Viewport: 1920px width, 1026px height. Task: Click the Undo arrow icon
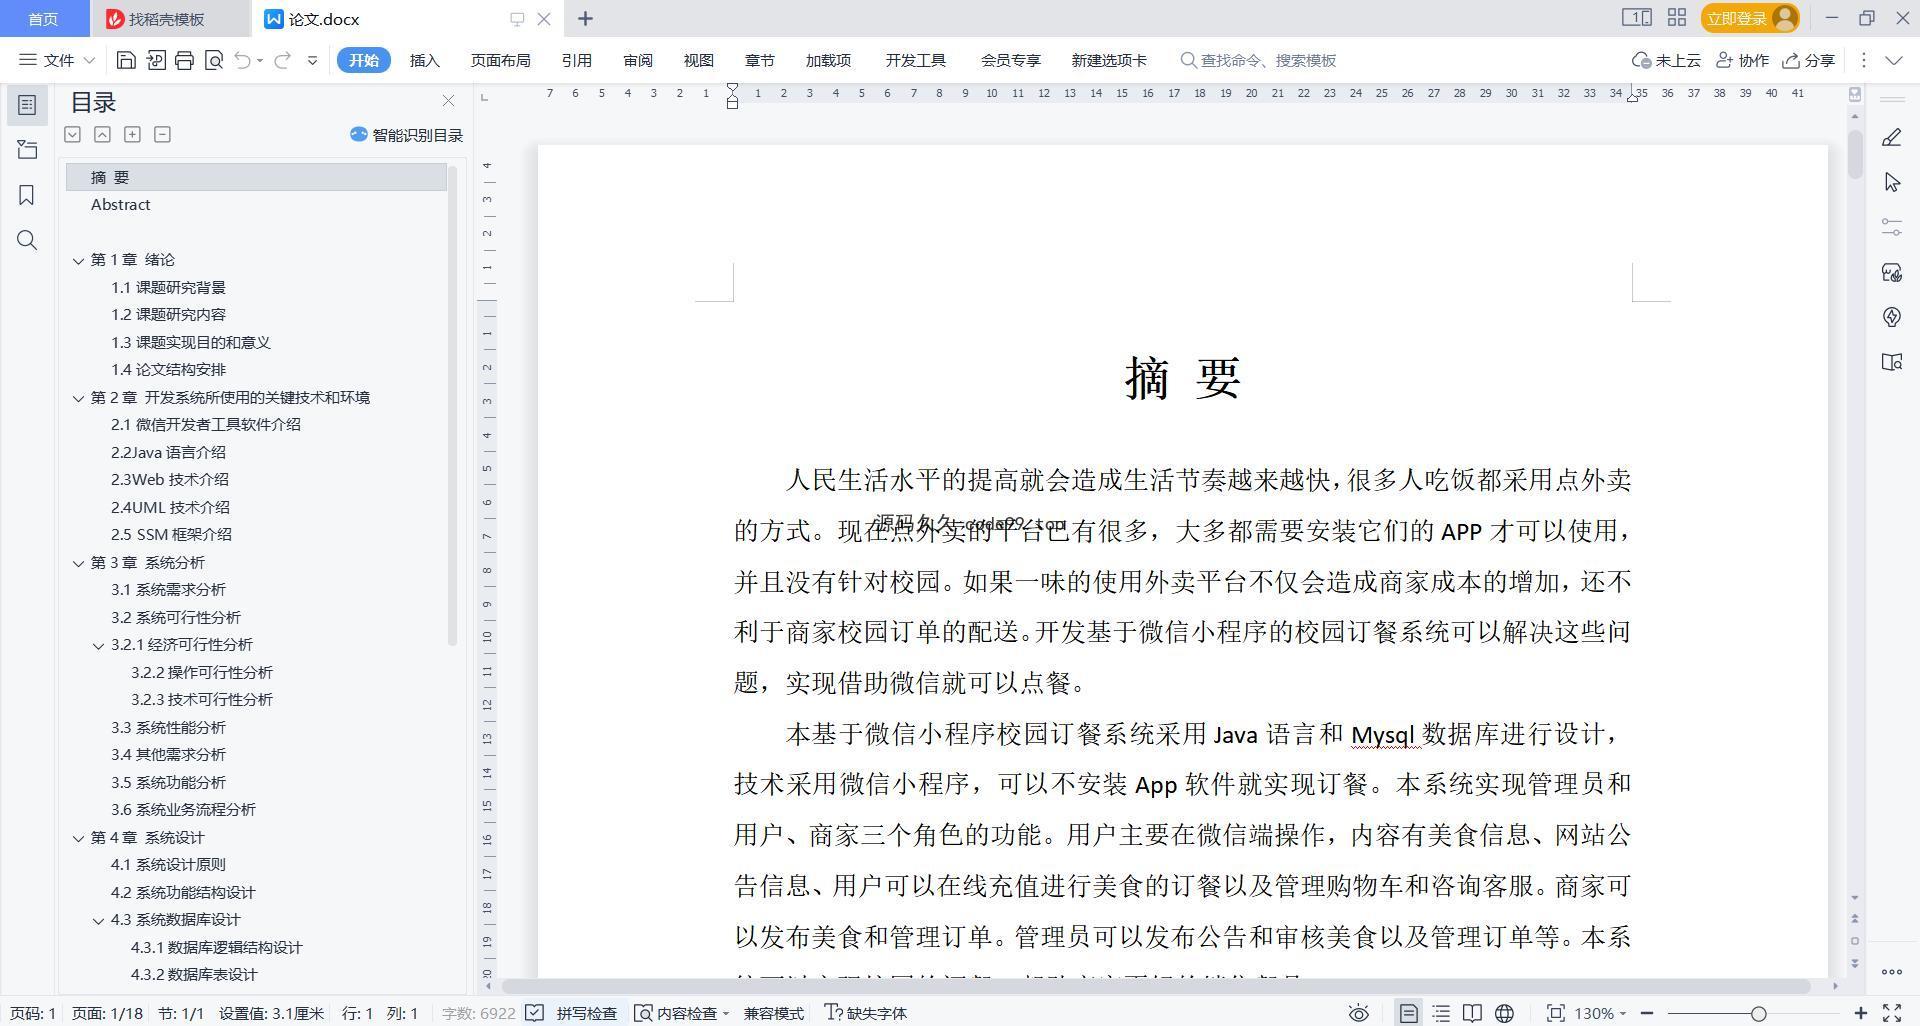(x=242, y=60)
